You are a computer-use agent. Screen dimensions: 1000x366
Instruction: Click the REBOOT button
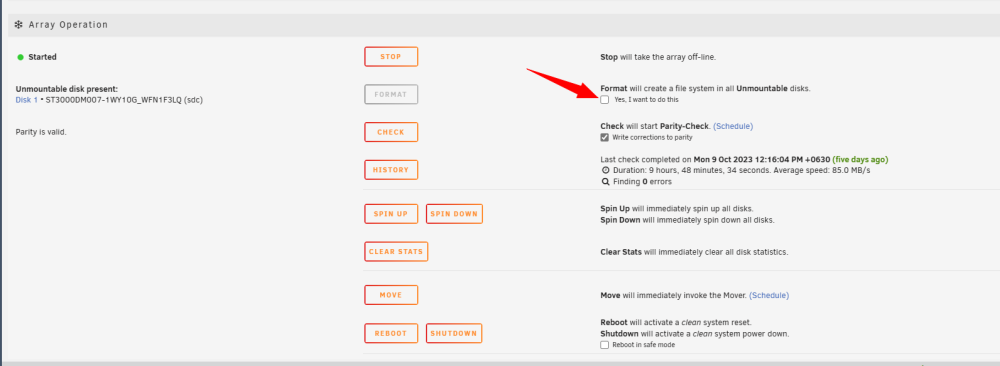(x=391, y=333)
